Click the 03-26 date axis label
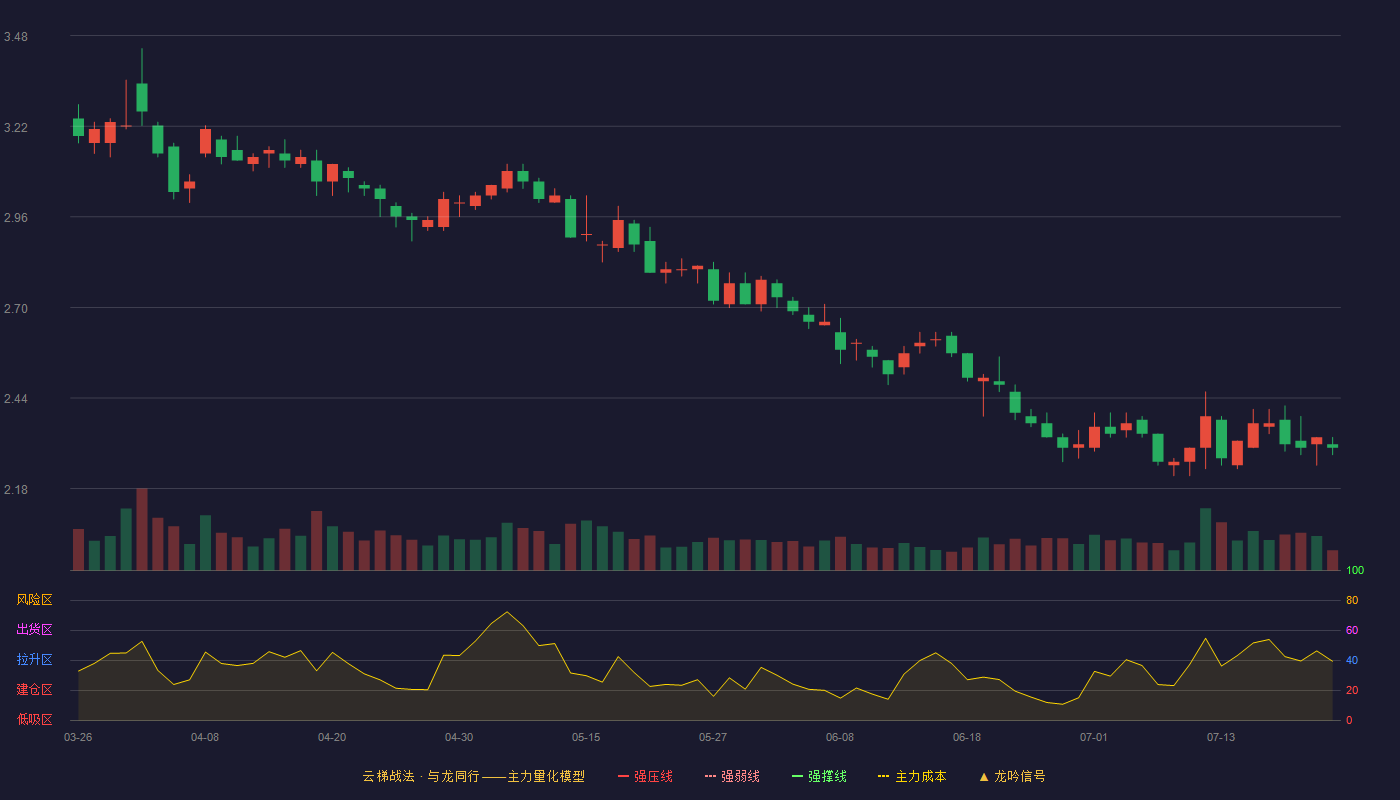The image size is (1400, 800). coord(78,737)
